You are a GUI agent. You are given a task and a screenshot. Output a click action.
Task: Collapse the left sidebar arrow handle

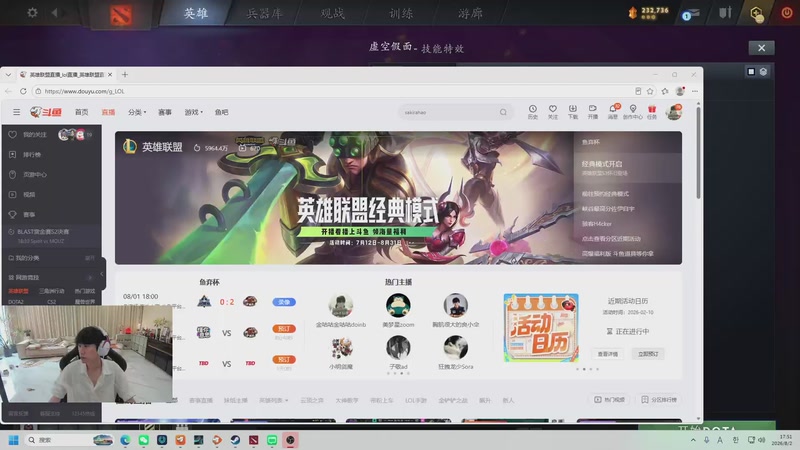pos(103,274)
